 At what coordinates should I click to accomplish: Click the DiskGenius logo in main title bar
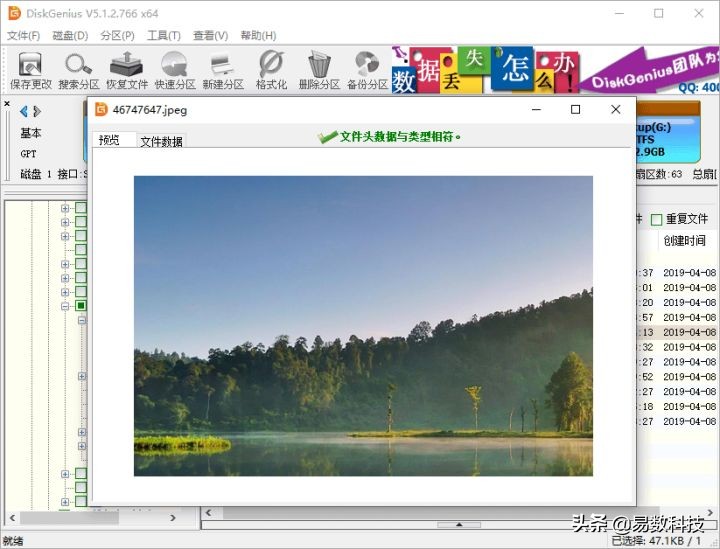tap(15, 13)
